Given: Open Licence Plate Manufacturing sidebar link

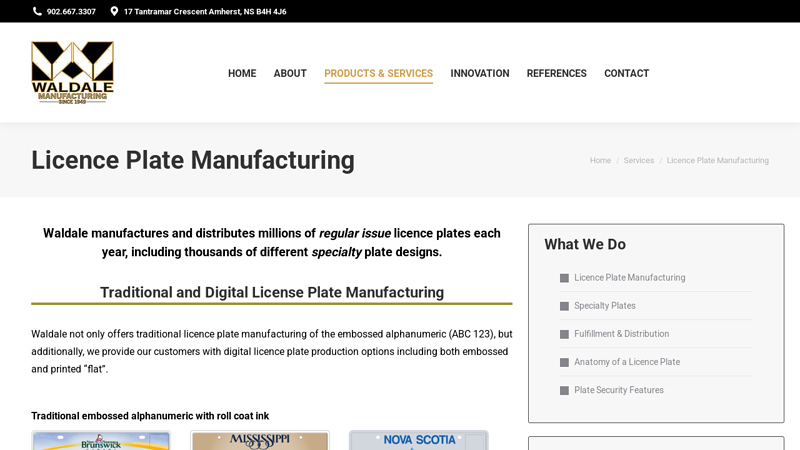Looking at the screenshot, I should pos(630,278).
